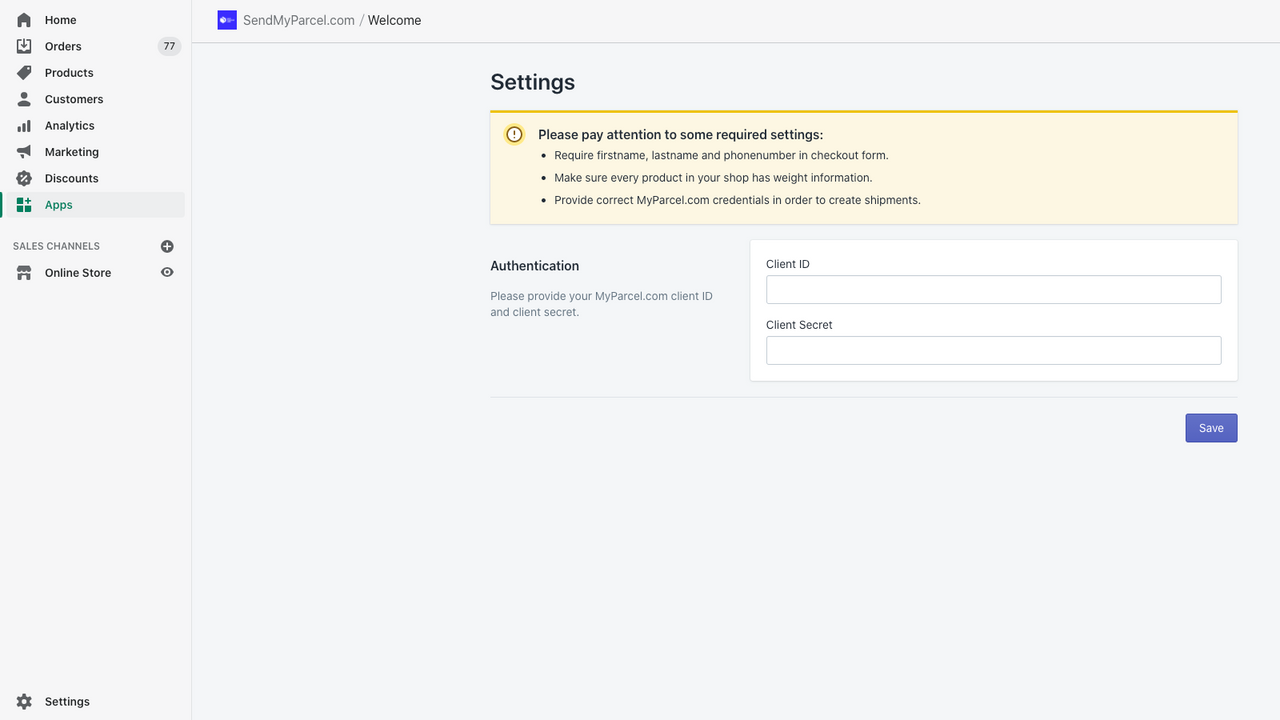Image resolution: width=1280 pixels, height=720 pixels.
Task: Select the Orders icon in sidebar
Action: 22,46
